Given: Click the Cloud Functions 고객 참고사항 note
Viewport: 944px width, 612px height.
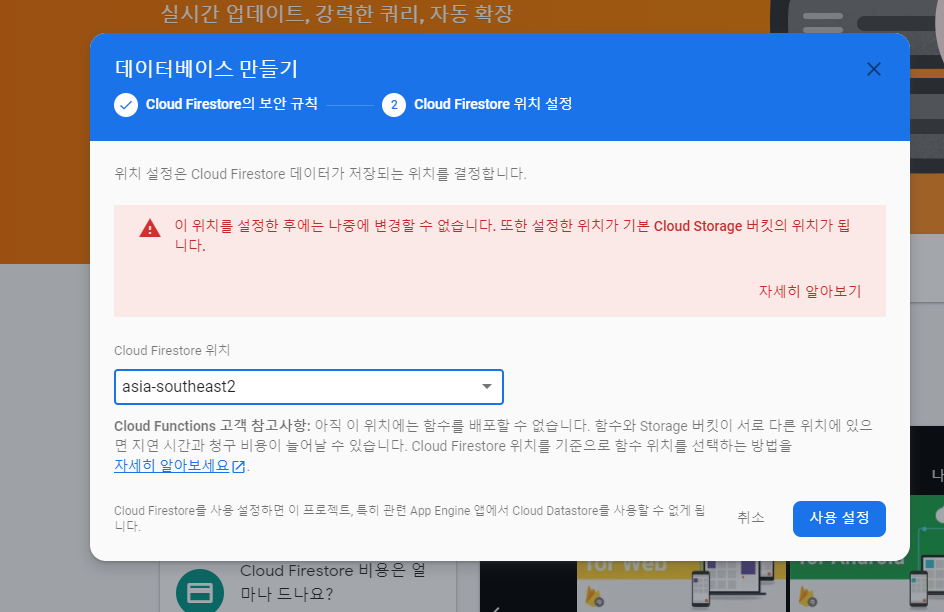Looking at the screenshot, I should pos(494,445).
